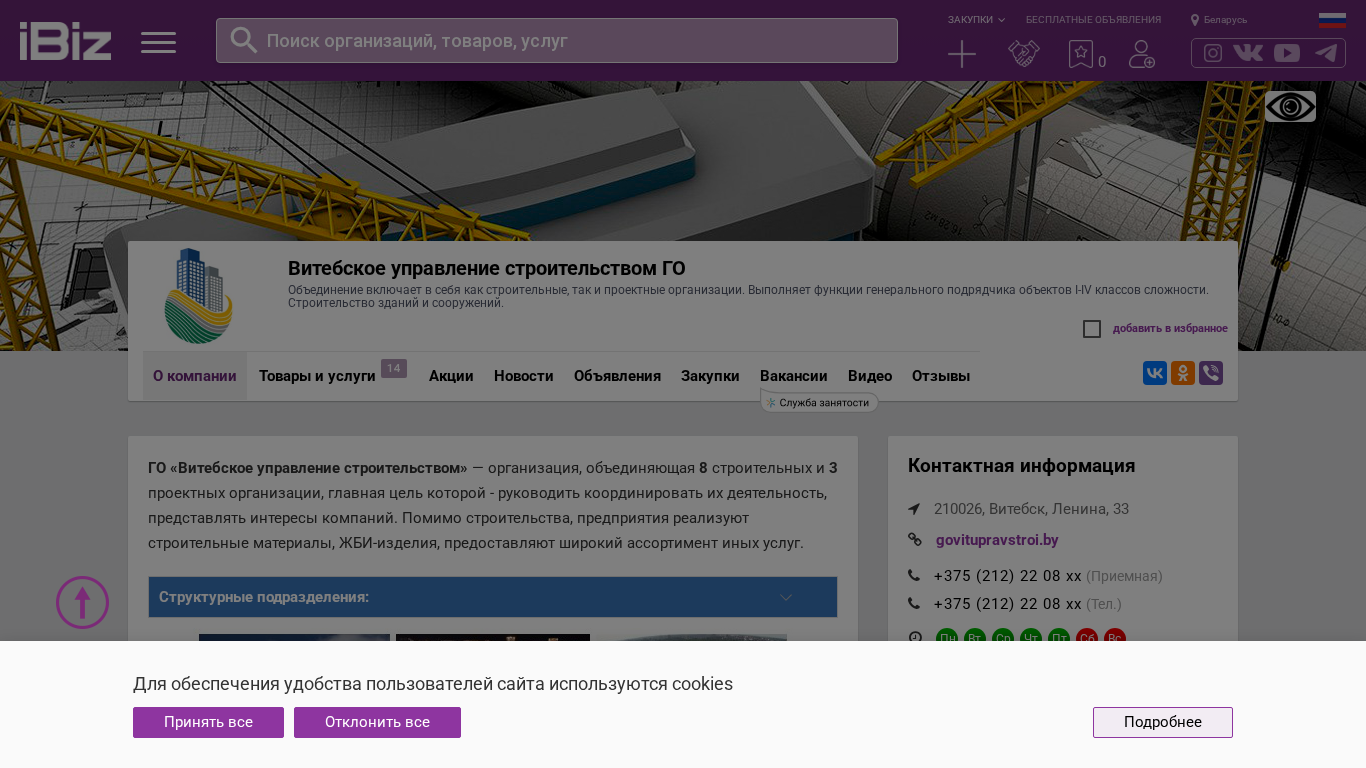Click the scroll-to-top arrow circle
The height and width of the screenshot is (768, 1366).
pos(82,602)
